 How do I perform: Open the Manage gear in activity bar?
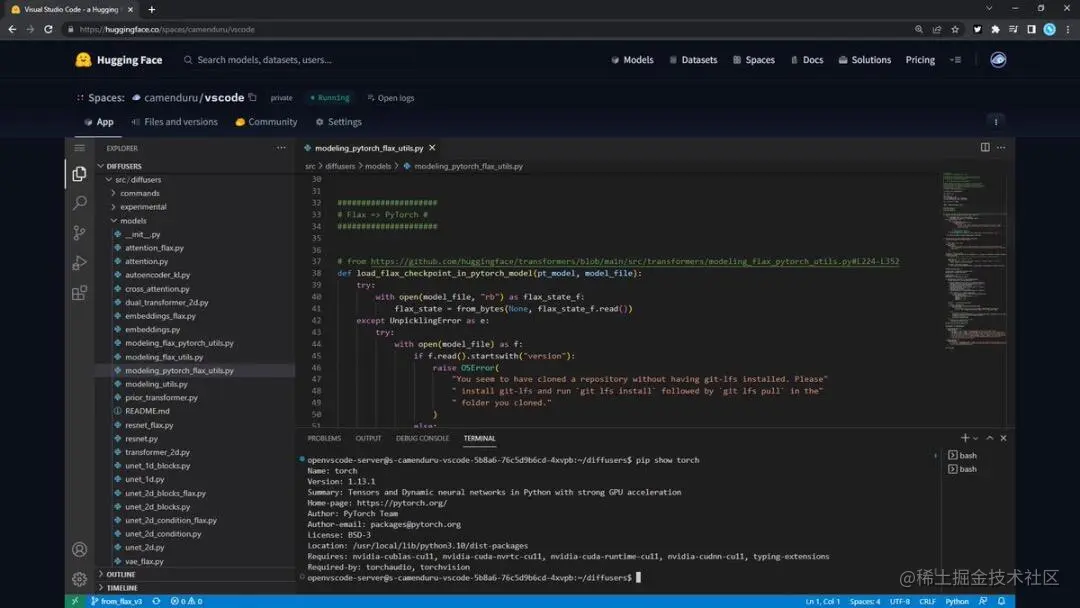[x=79, y=578]
